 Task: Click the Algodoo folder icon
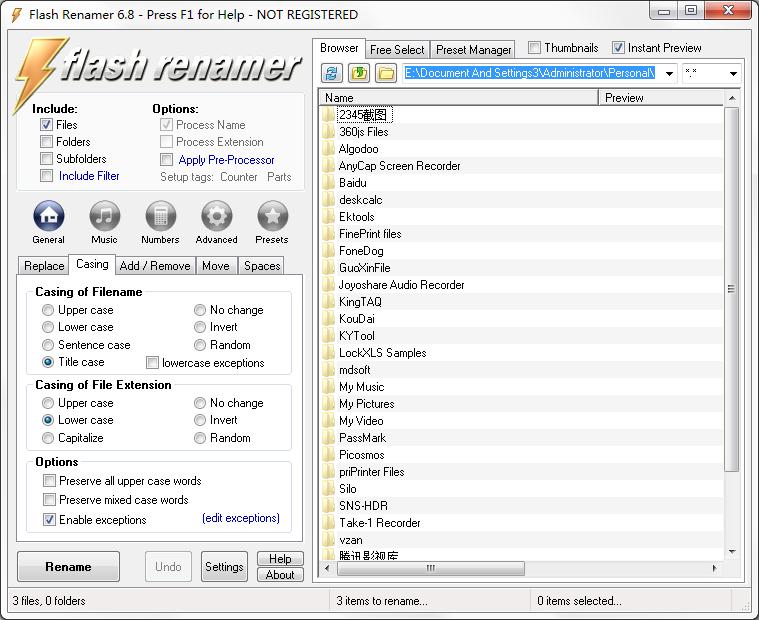tap(329, 149)
